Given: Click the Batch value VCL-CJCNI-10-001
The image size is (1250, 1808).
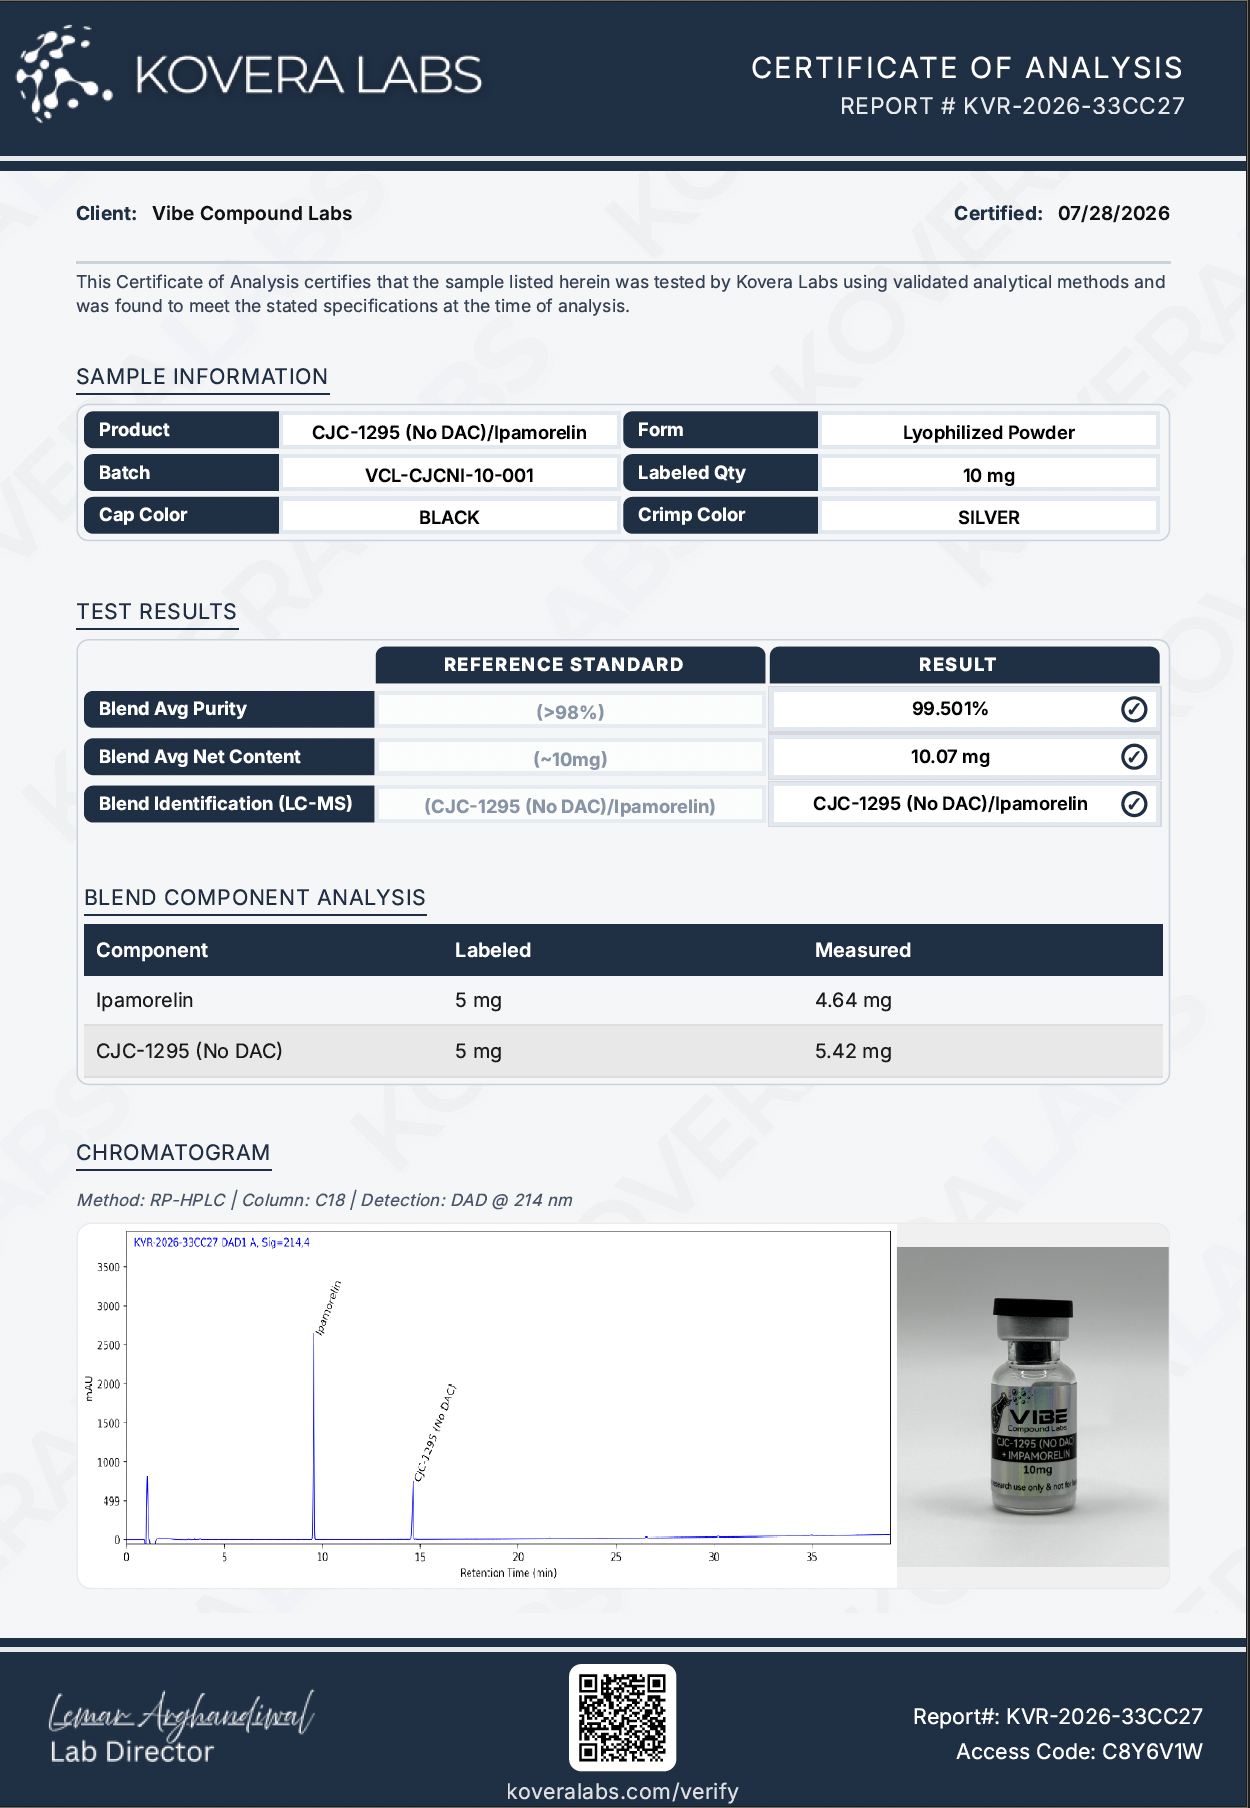Looking at the screenshot, I should [x=449, y=475].
